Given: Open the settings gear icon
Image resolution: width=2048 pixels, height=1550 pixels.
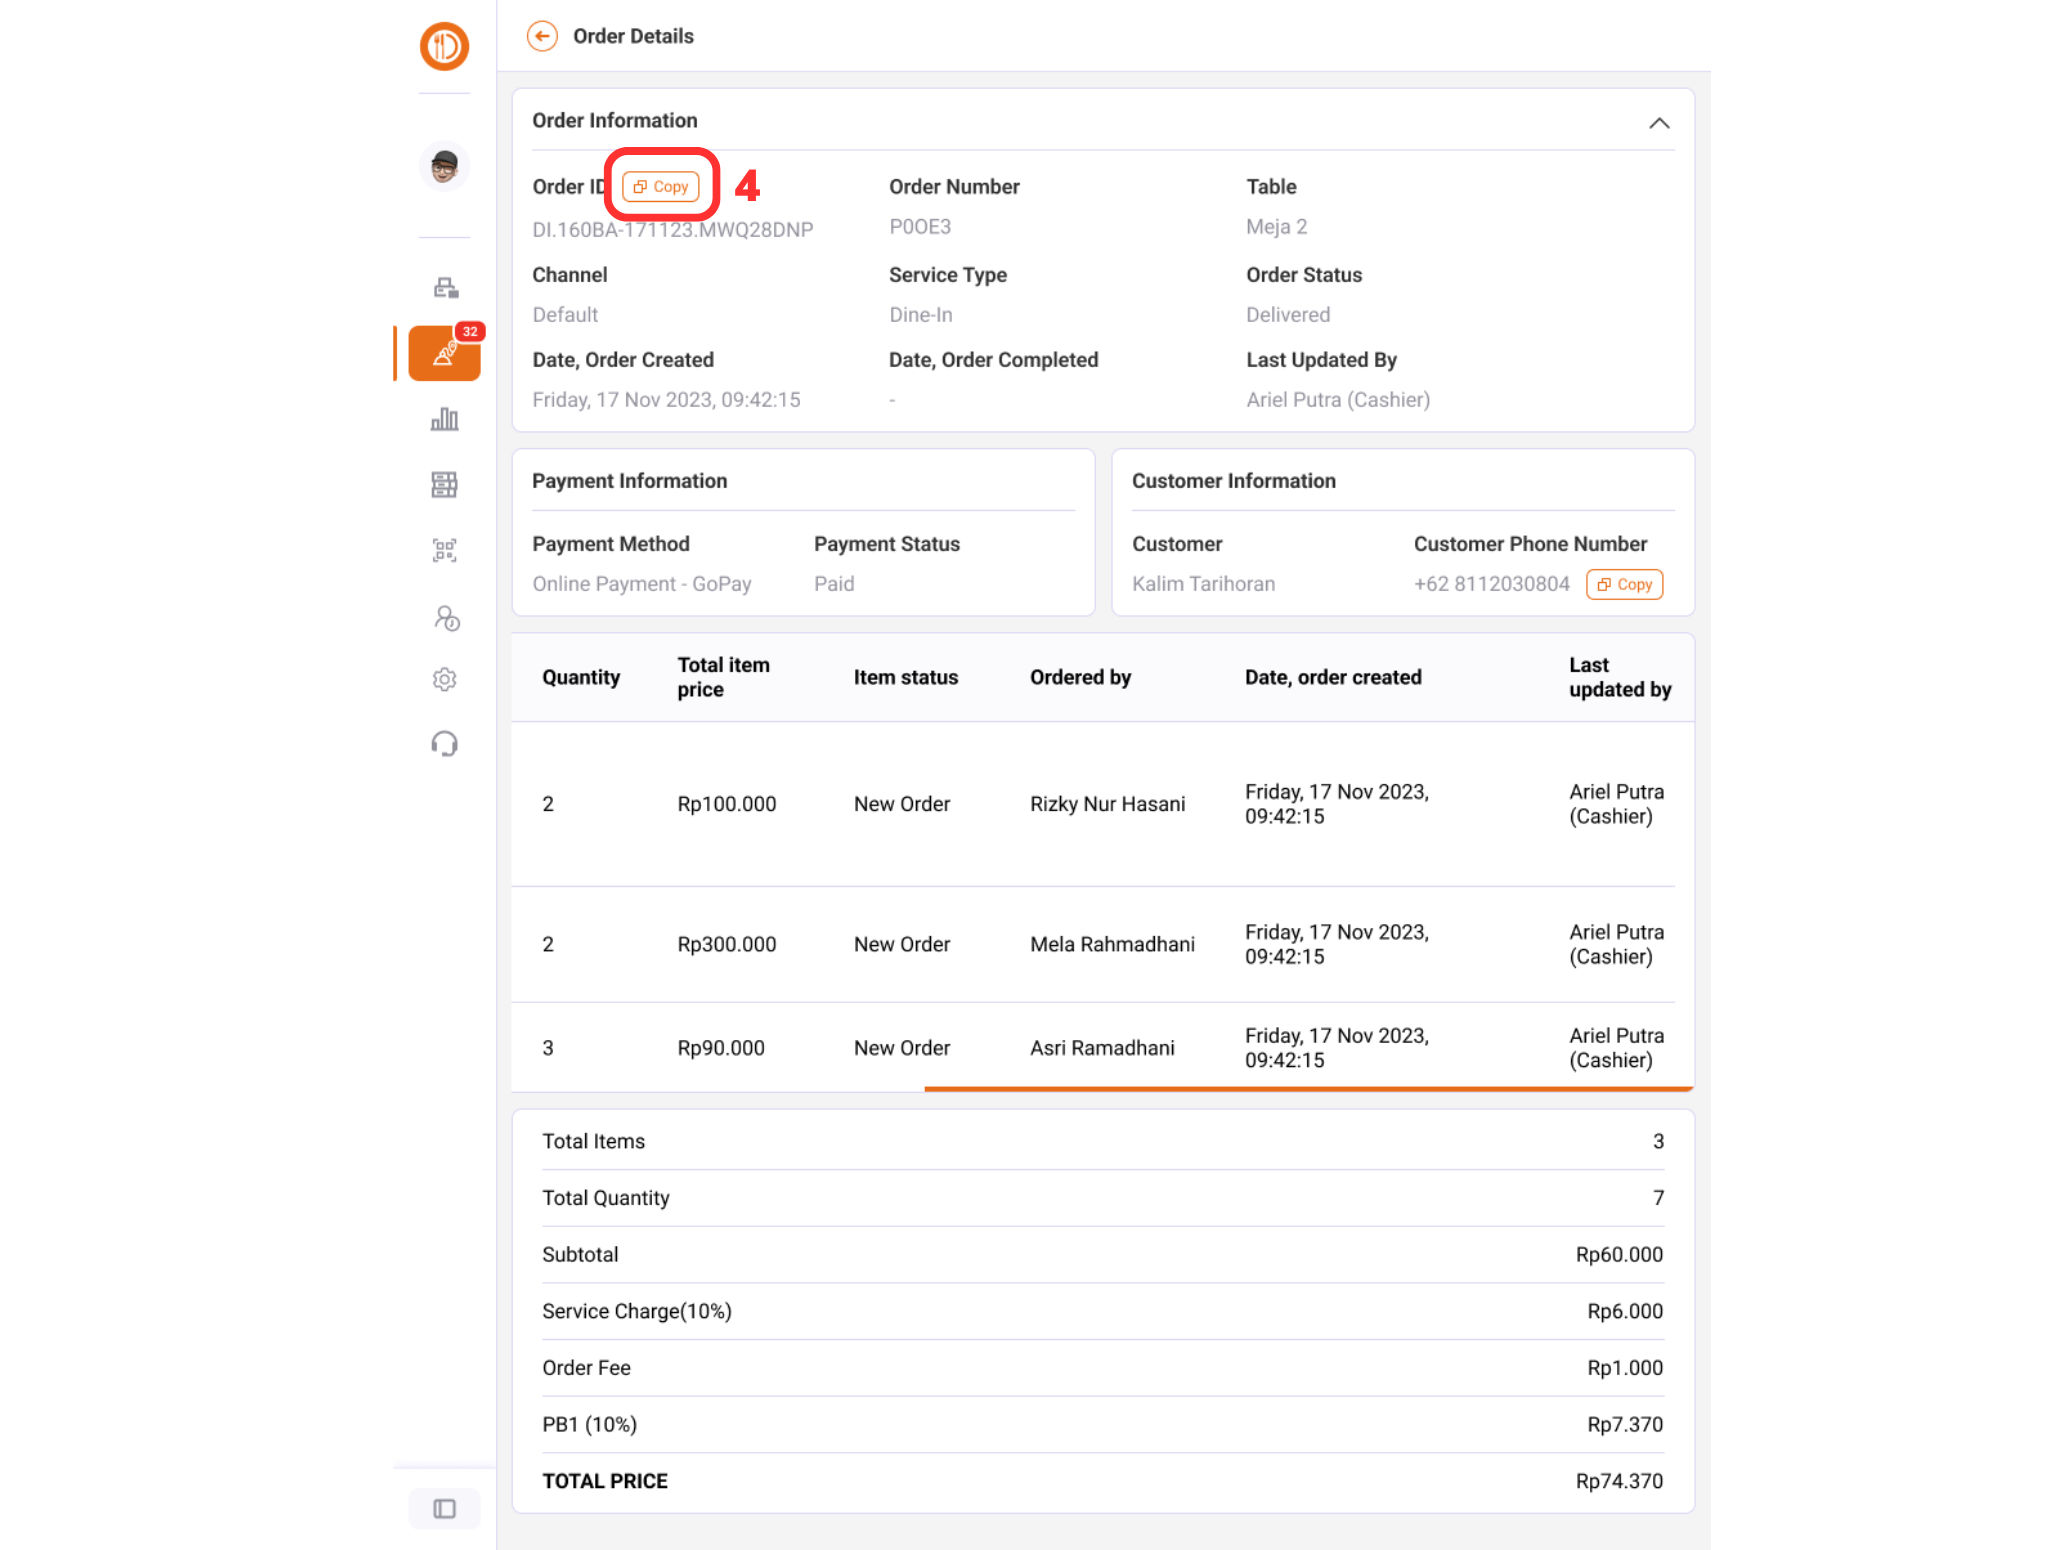Looking at the screenshot, I should tap(444, 680).
